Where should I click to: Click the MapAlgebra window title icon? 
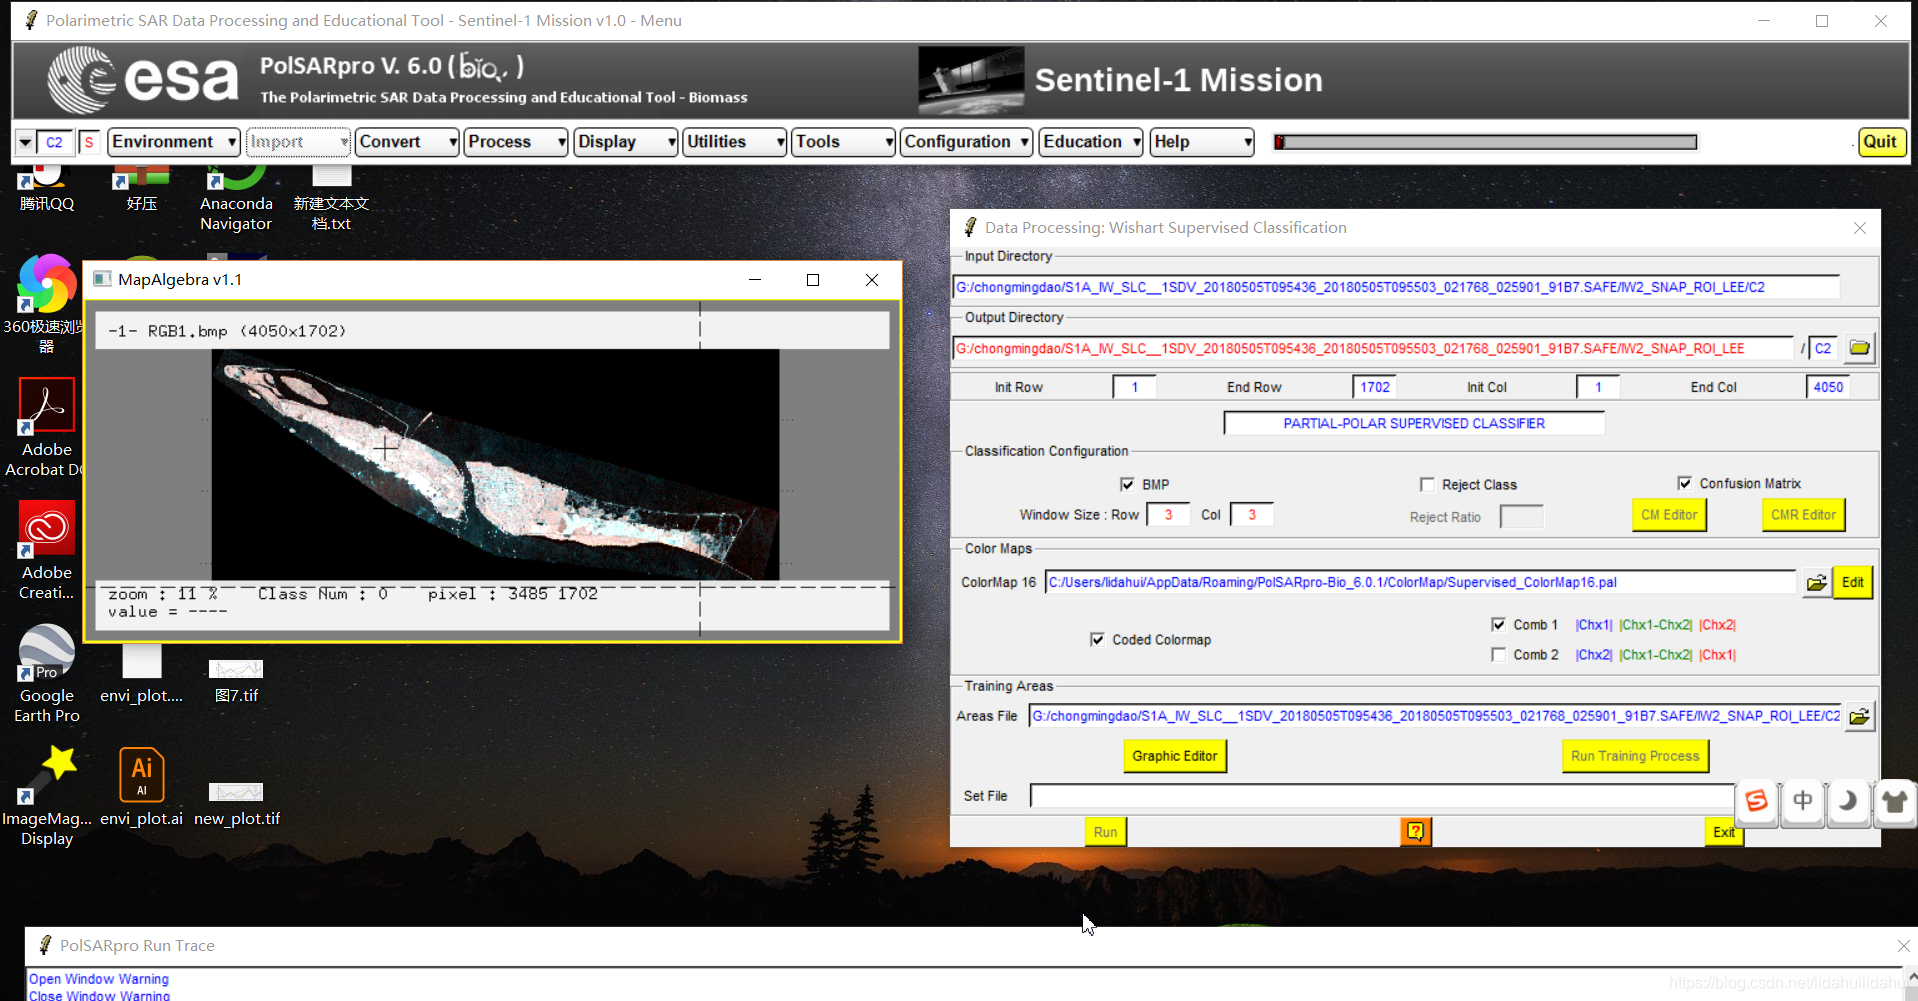[x=102, y=279]
